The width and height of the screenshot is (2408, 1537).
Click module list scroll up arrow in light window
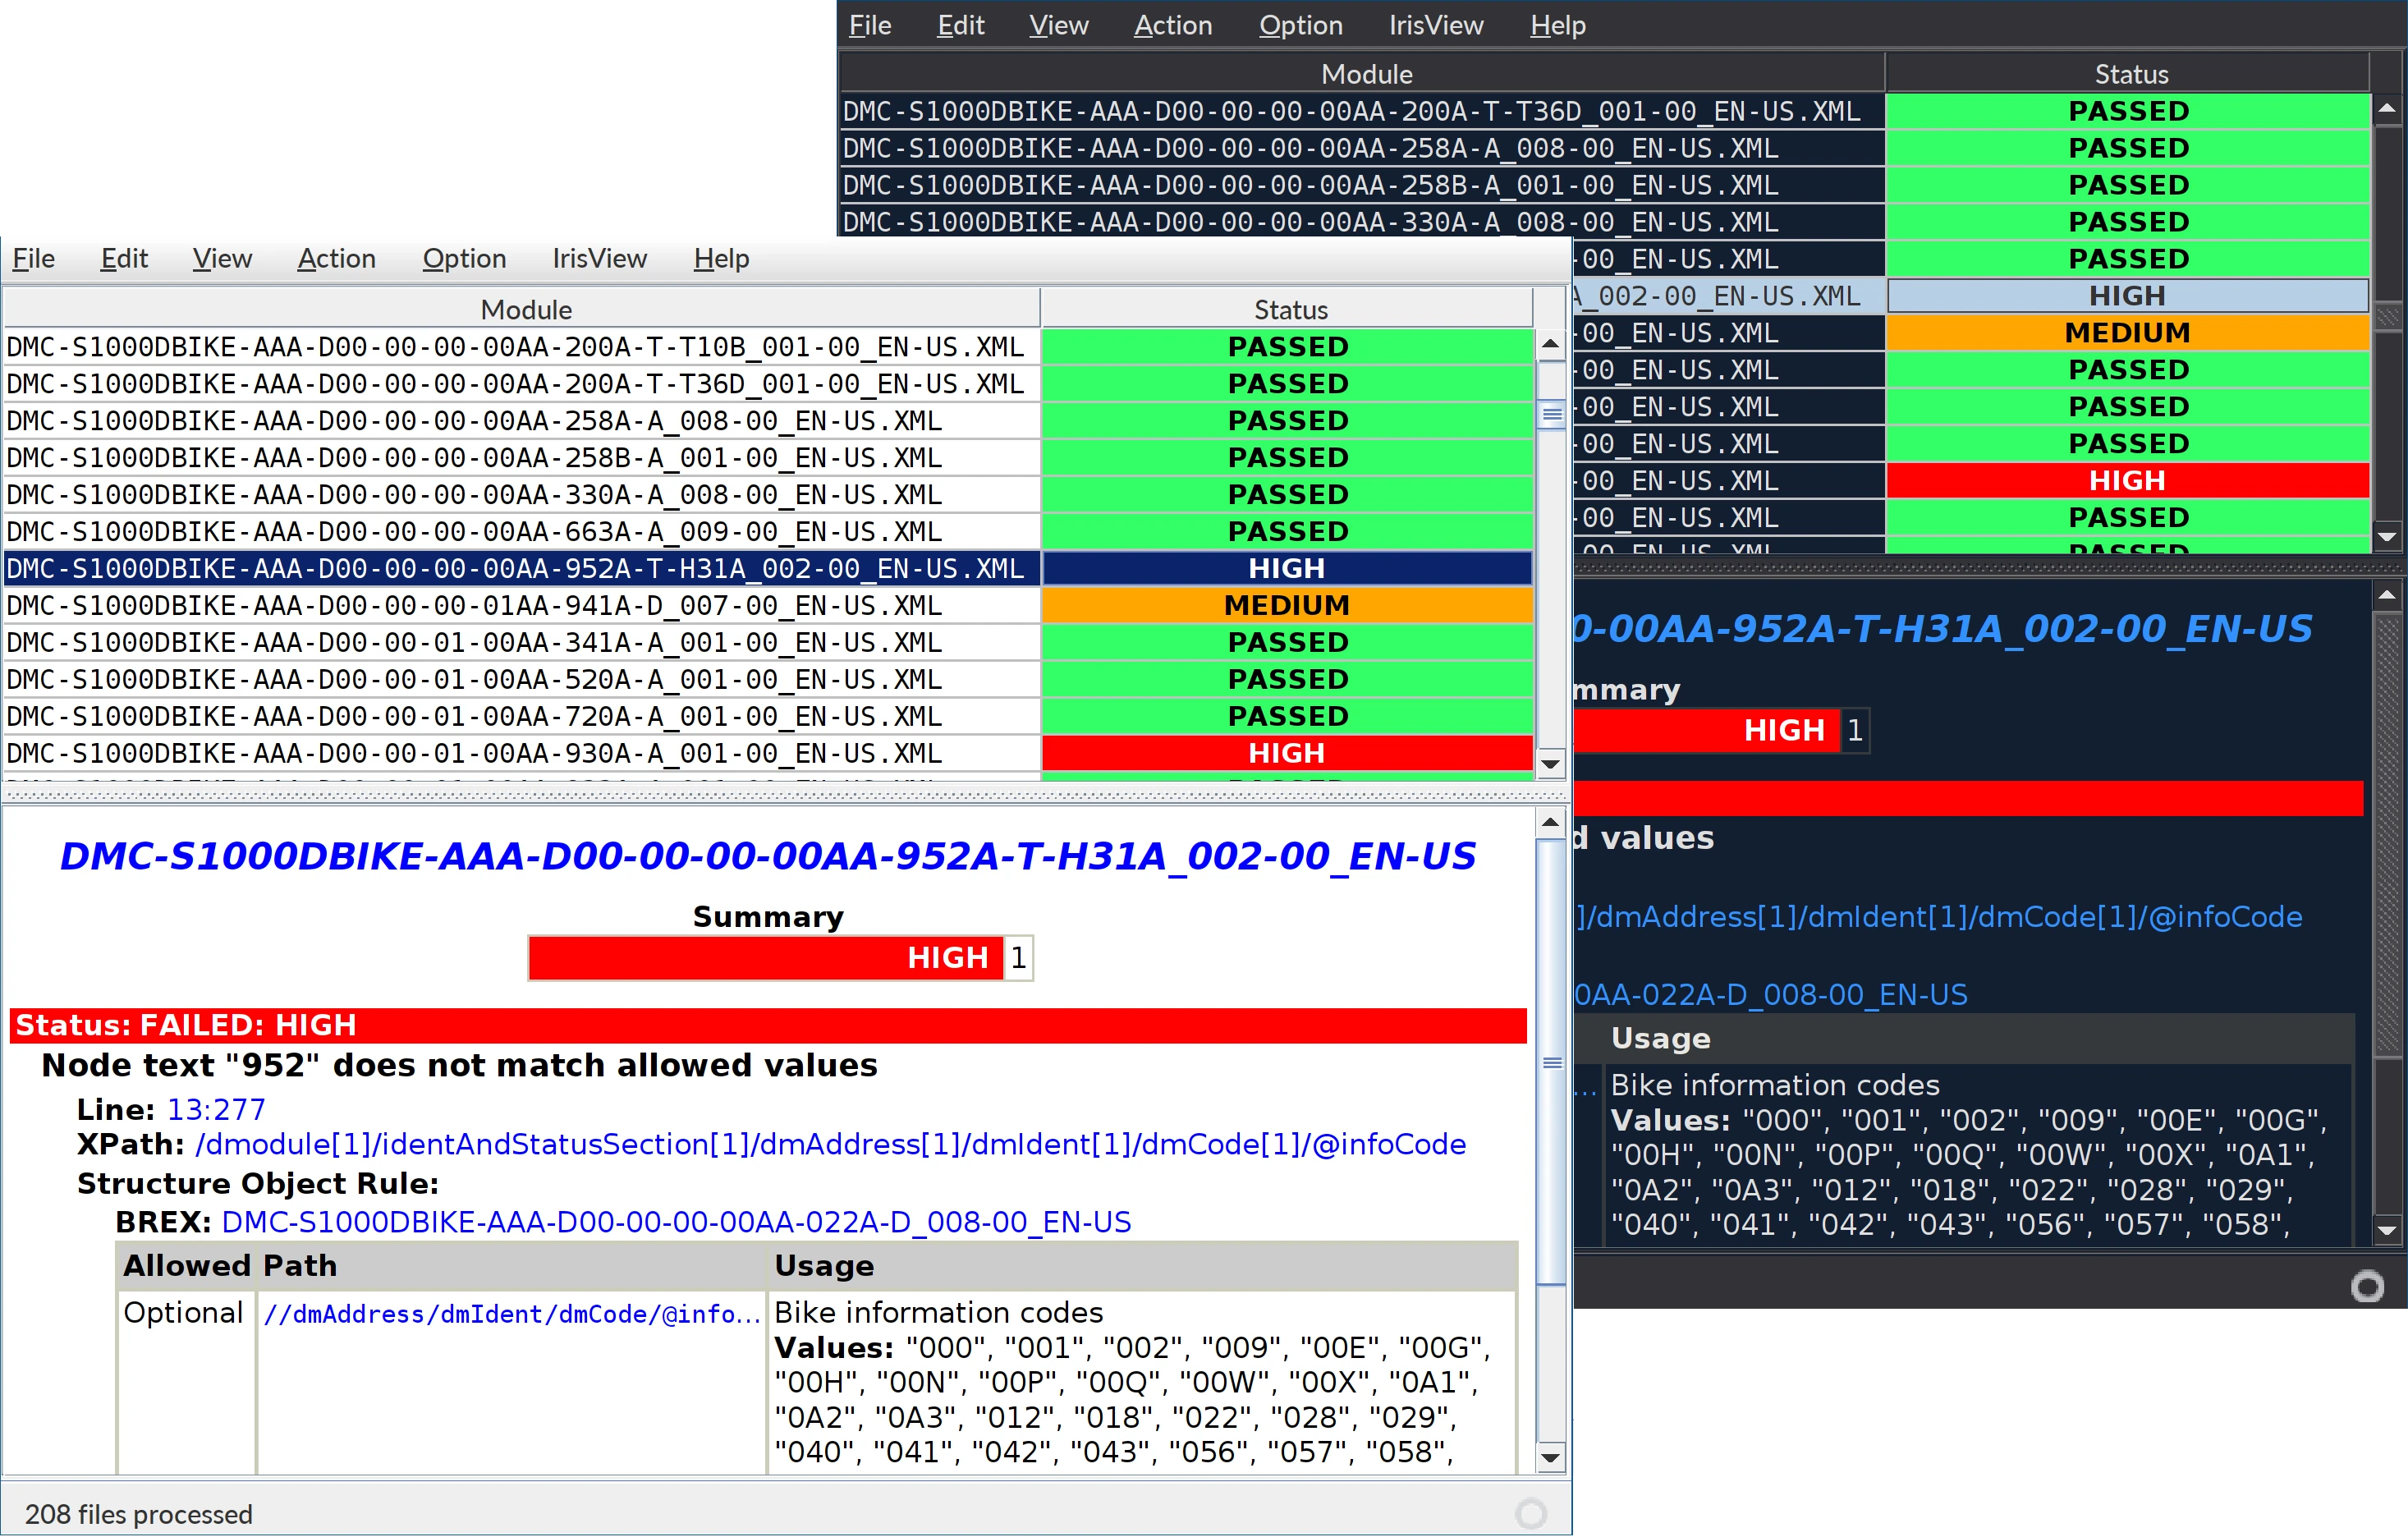1550,345
